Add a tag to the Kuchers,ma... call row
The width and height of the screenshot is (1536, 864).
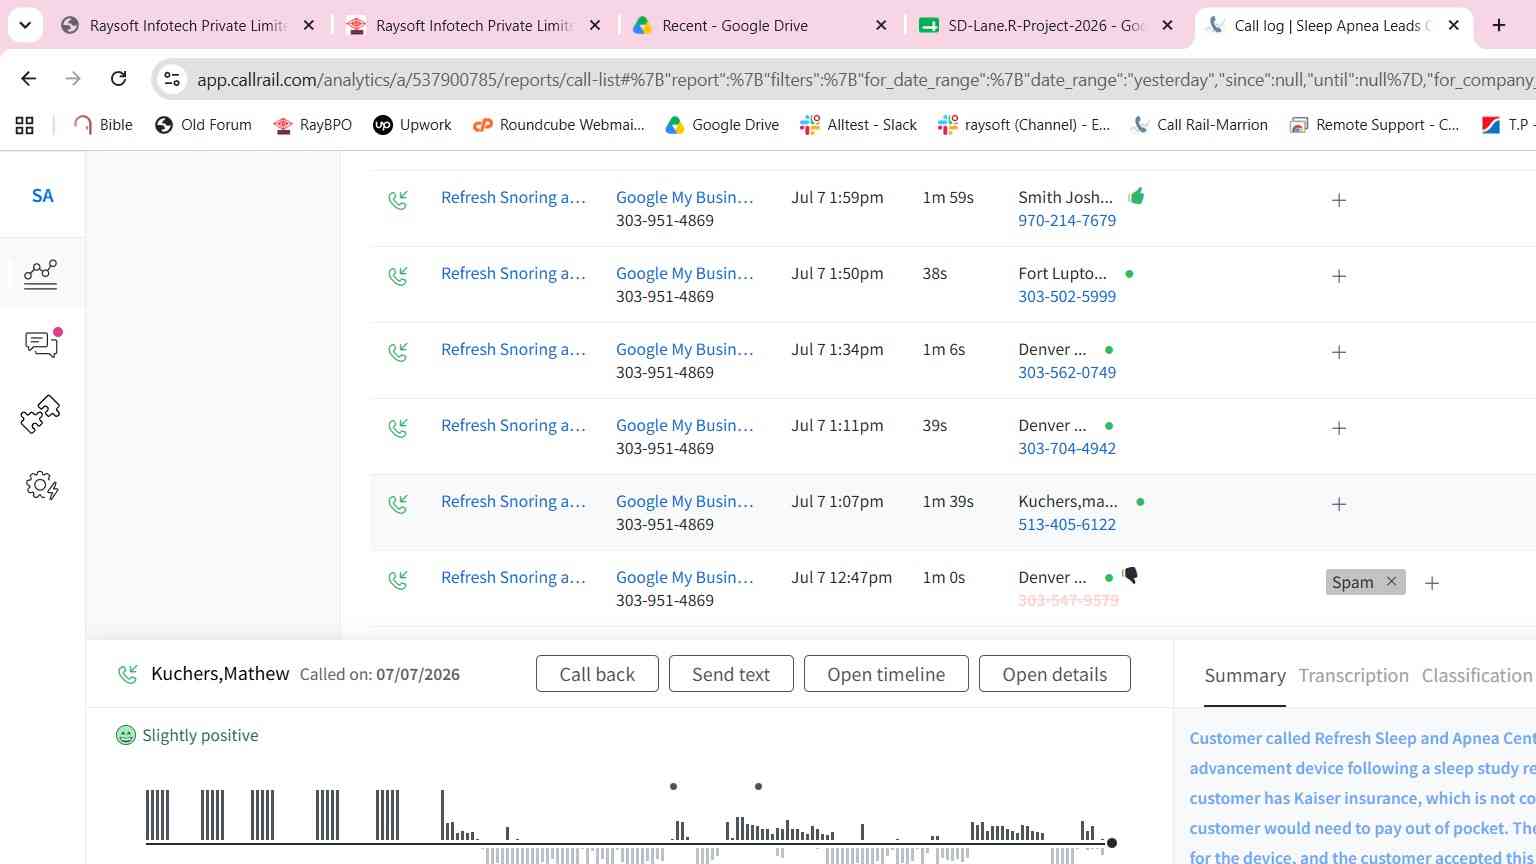coord(1339,504)
